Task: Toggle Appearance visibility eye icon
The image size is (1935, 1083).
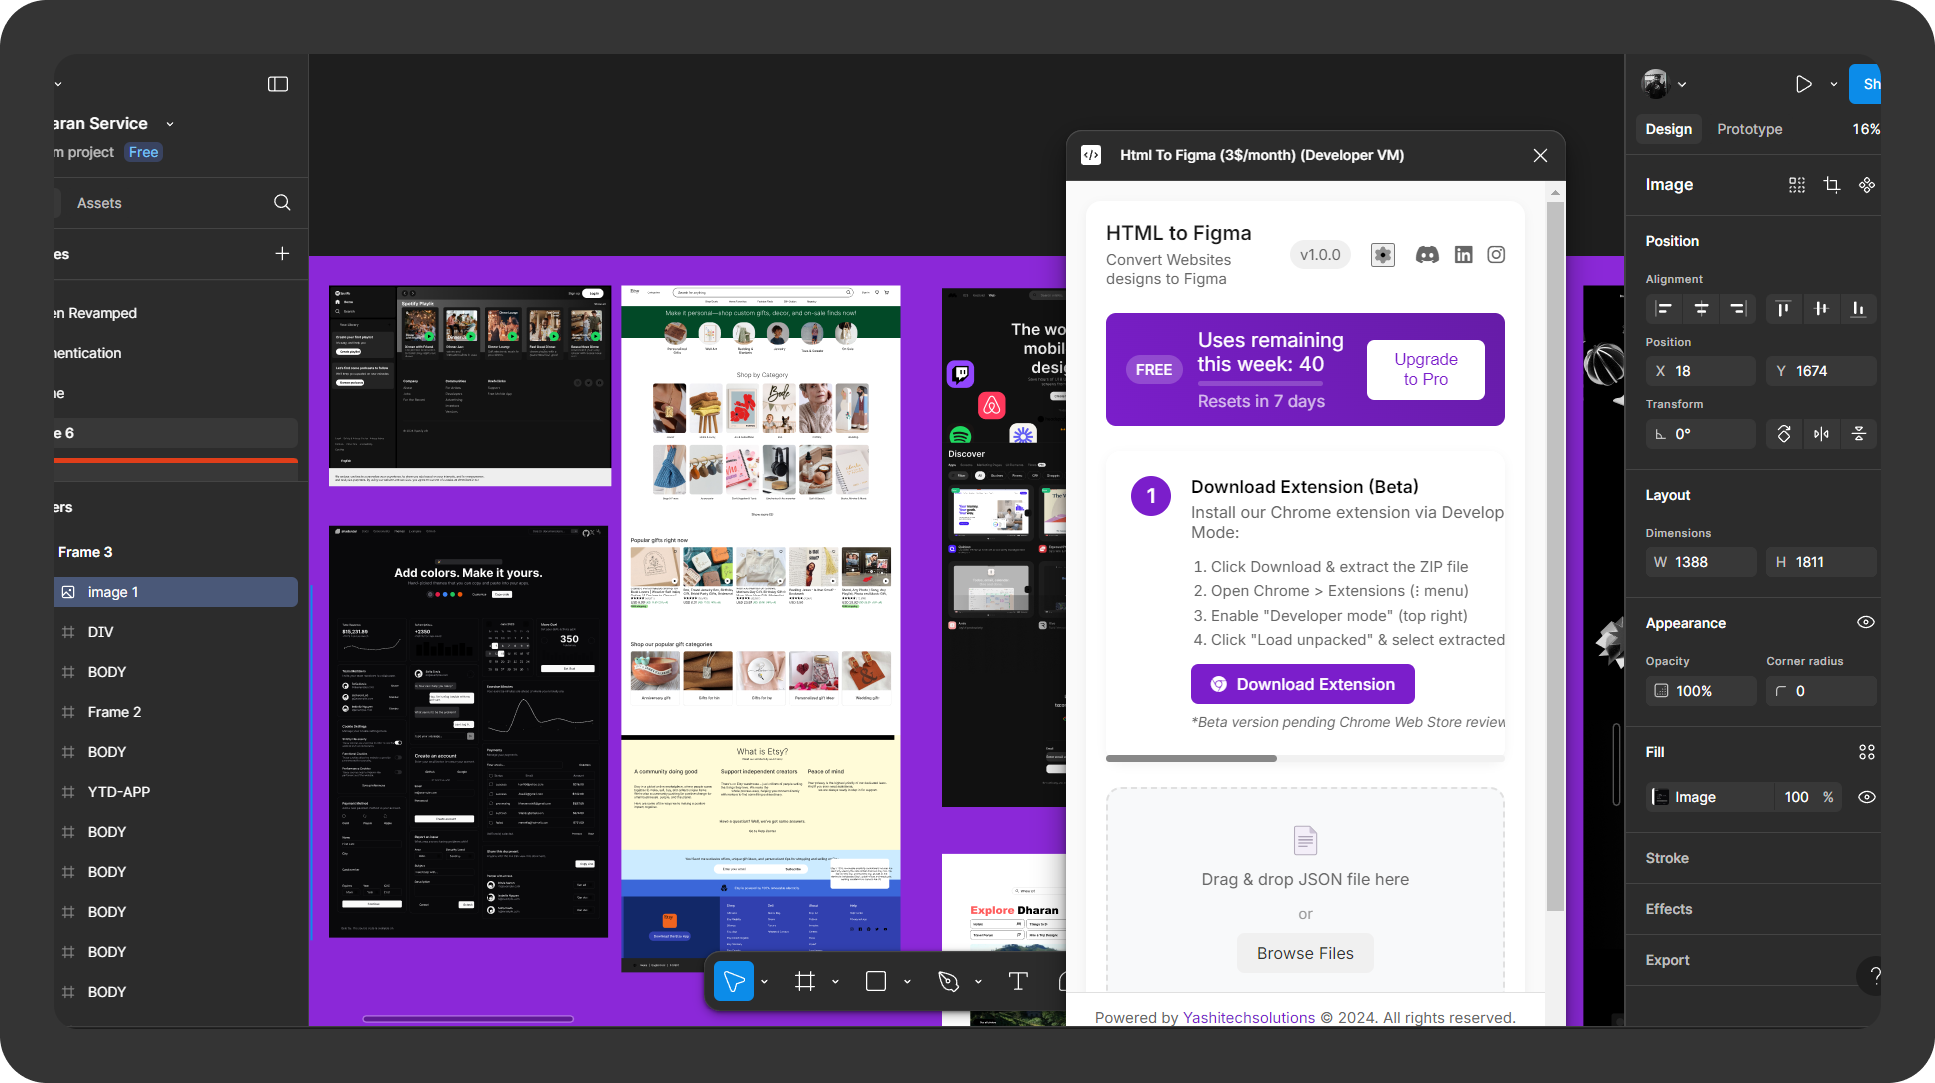Action: pyautogui.click(x=1866, y=622)
